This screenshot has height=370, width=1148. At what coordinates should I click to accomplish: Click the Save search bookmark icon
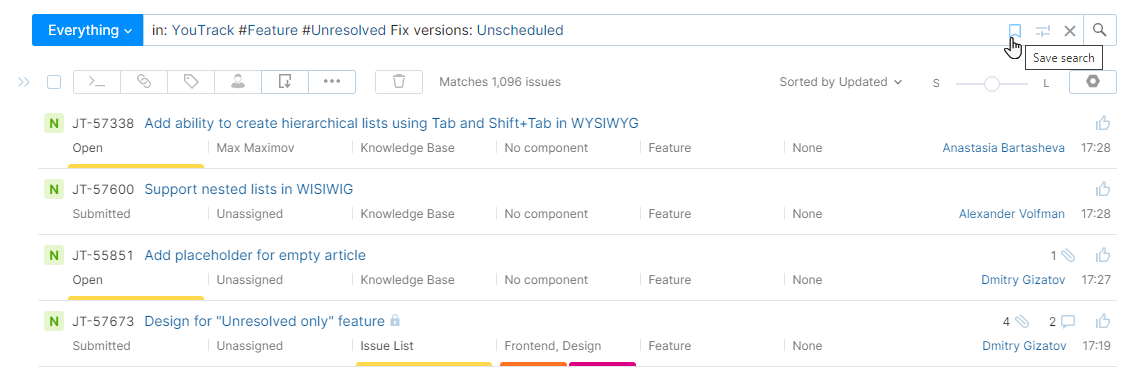point(1015,31)
